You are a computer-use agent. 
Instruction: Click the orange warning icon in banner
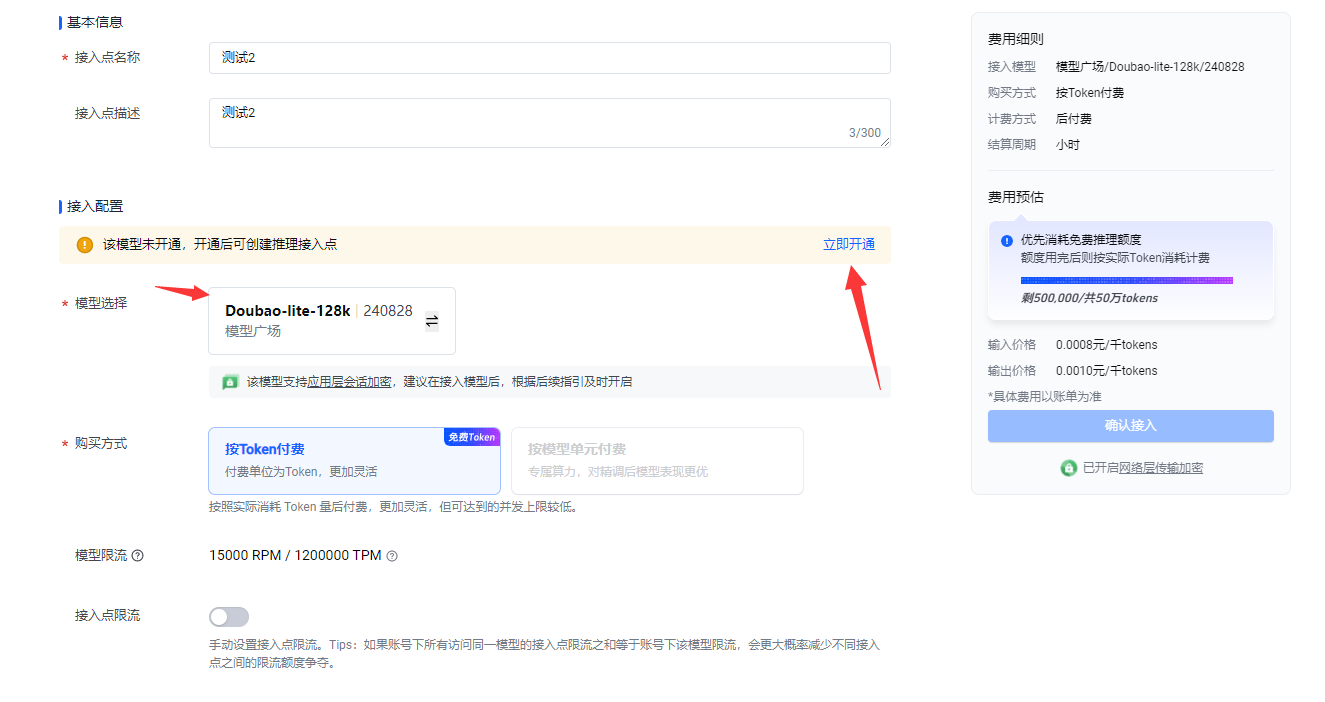coord(85,245)
